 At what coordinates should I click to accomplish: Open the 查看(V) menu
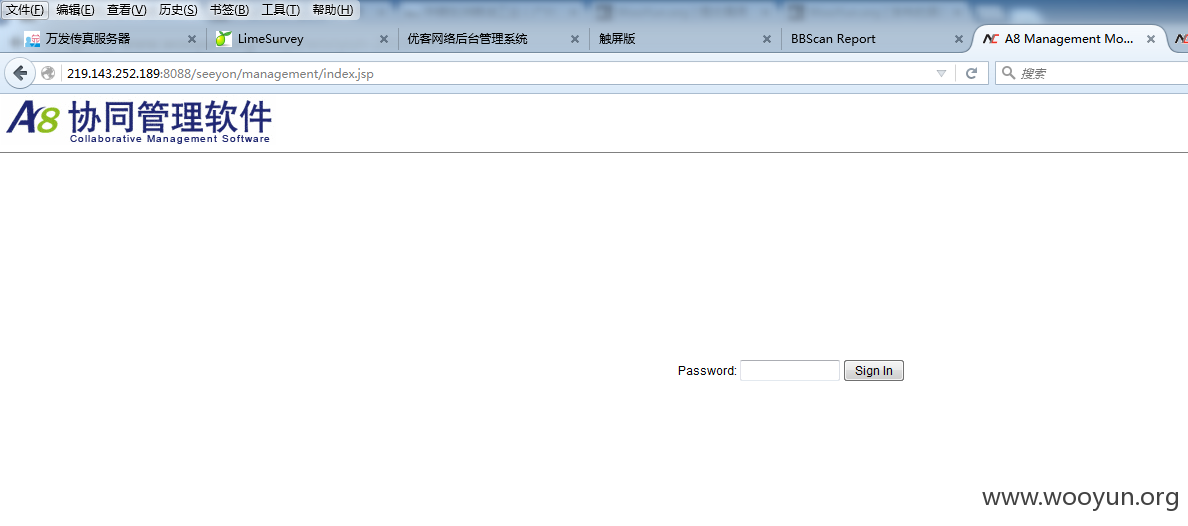(x=127, y=10)
